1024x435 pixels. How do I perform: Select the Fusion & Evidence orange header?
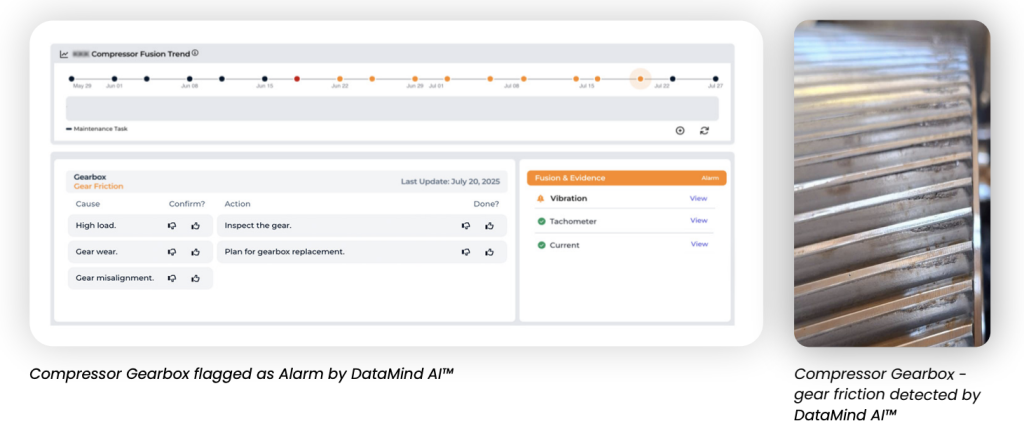click(626, 178)
